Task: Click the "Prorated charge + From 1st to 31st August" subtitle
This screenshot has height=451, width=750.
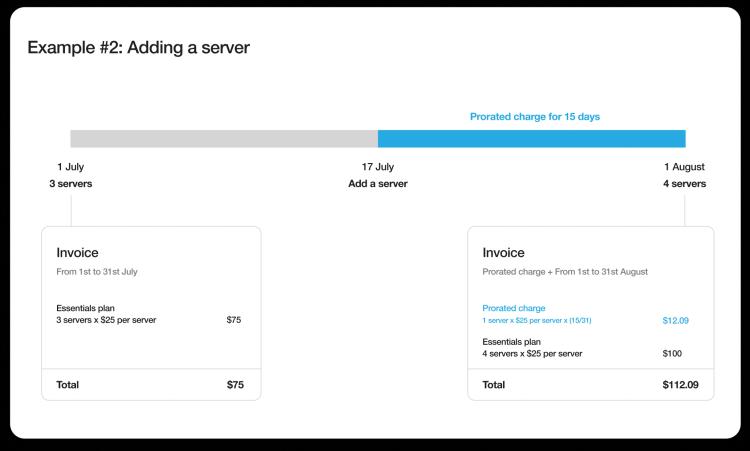Action: (x=565, y=271)
